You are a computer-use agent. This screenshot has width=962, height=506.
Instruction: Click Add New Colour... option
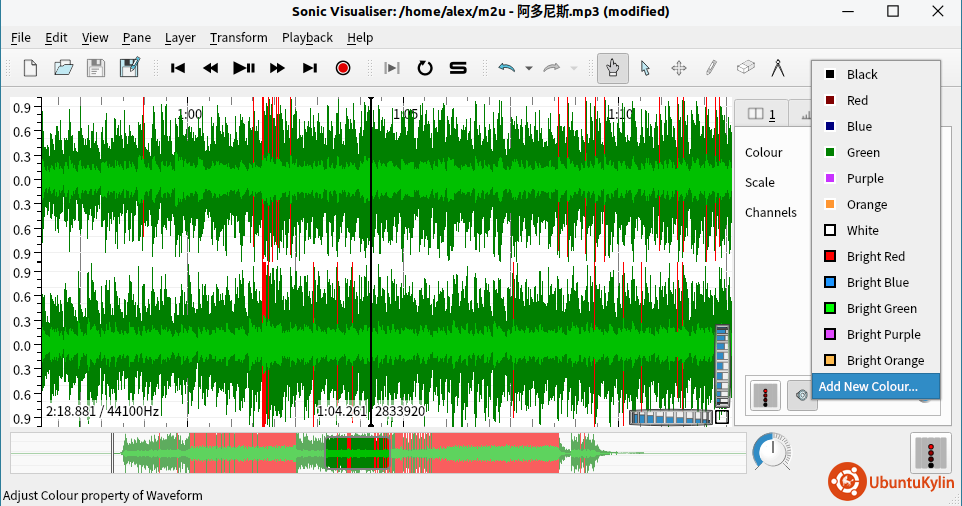click(868, 387)
